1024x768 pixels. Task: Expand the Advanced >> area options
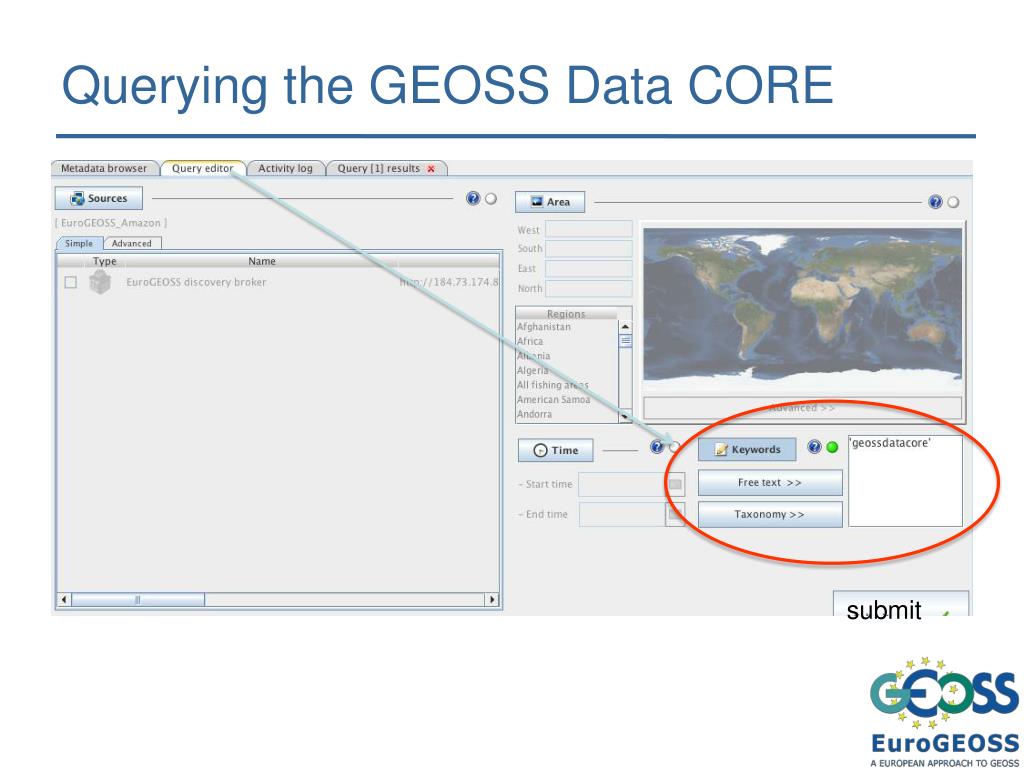point(803,408)
